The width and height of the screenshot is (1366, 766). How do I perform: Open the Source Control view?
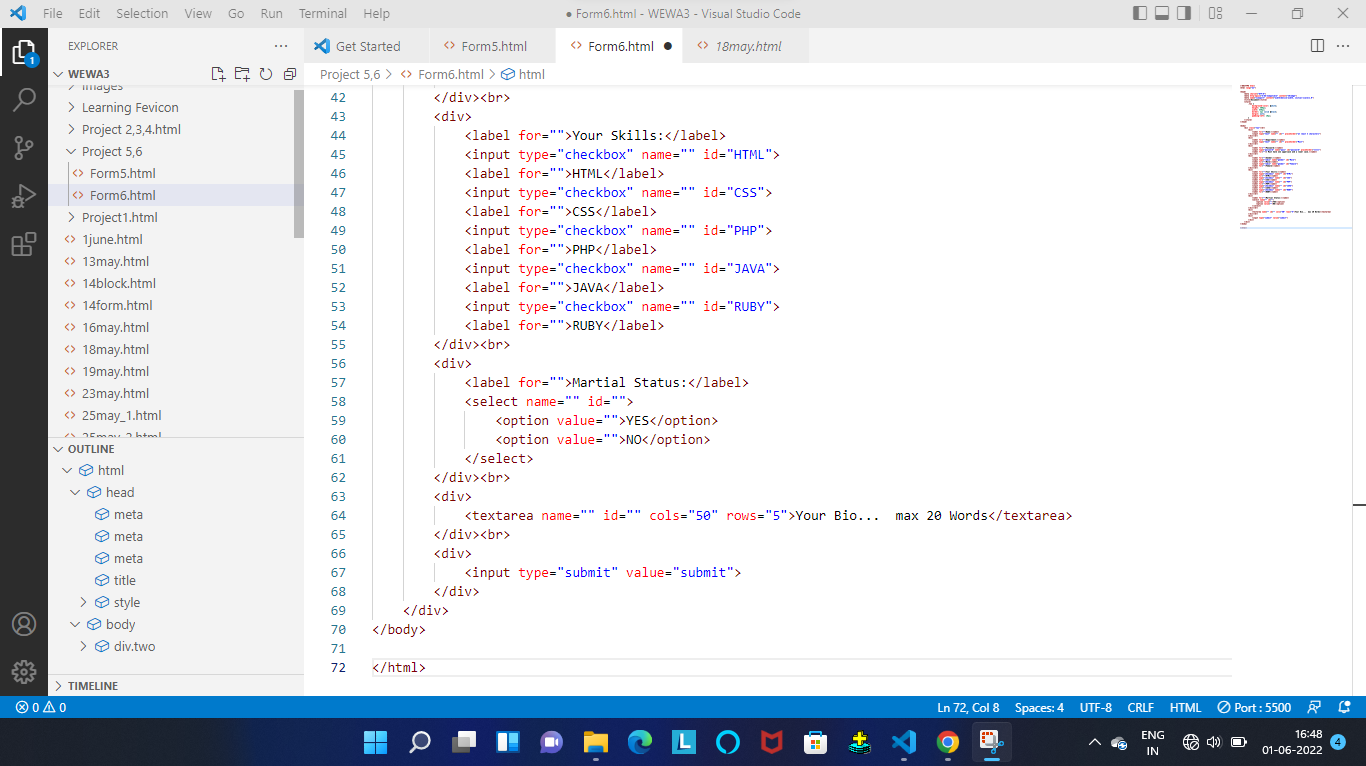click(24, 148)
